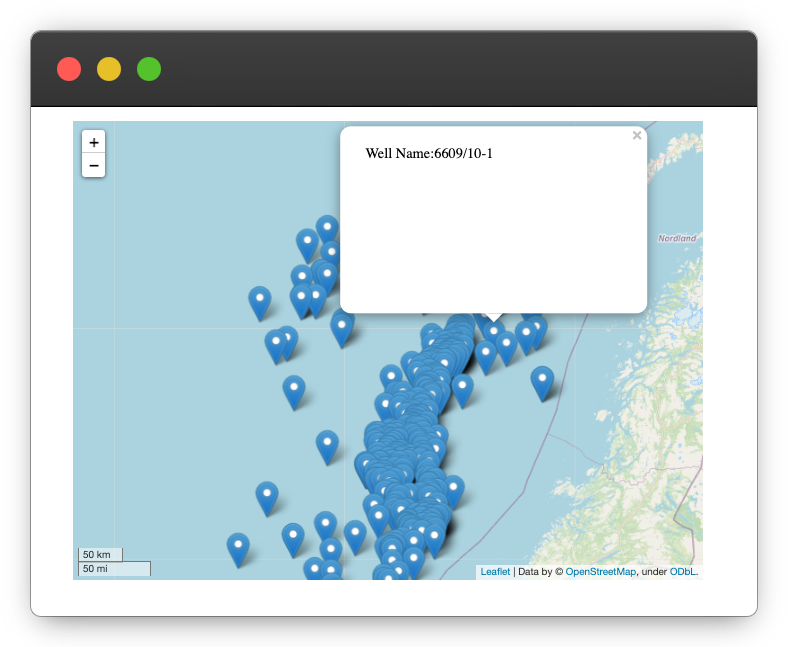Click the empty white area inside the popup
788x647 pixels.
coord(493,240)
